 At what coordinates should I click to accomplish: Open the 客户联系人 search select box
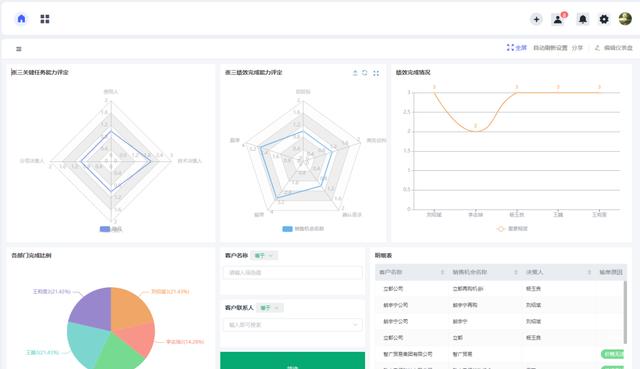(x=293, y=325)
